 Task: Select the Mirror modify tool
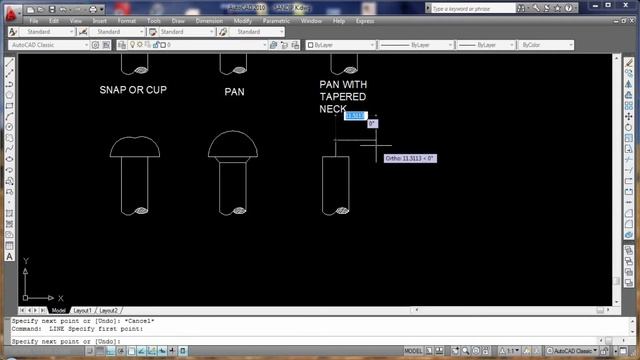(629, 84)
